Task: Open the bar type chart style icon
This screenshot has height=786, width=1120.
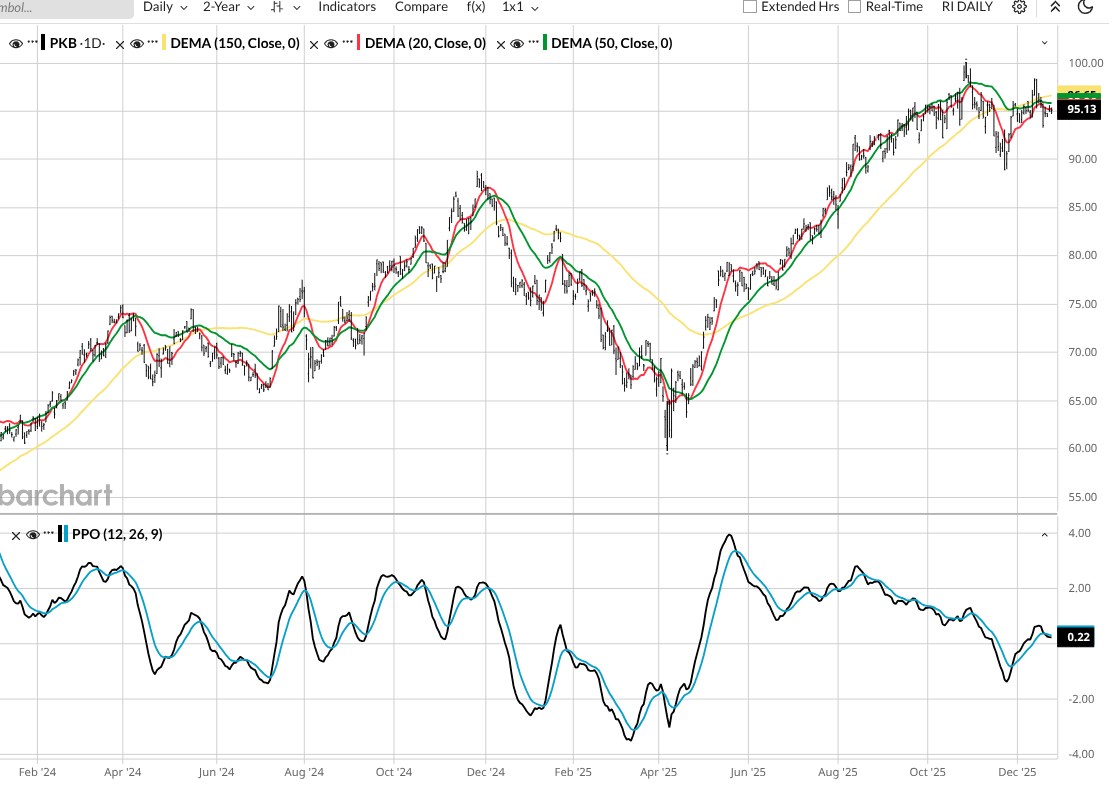Action: [277, 7]
